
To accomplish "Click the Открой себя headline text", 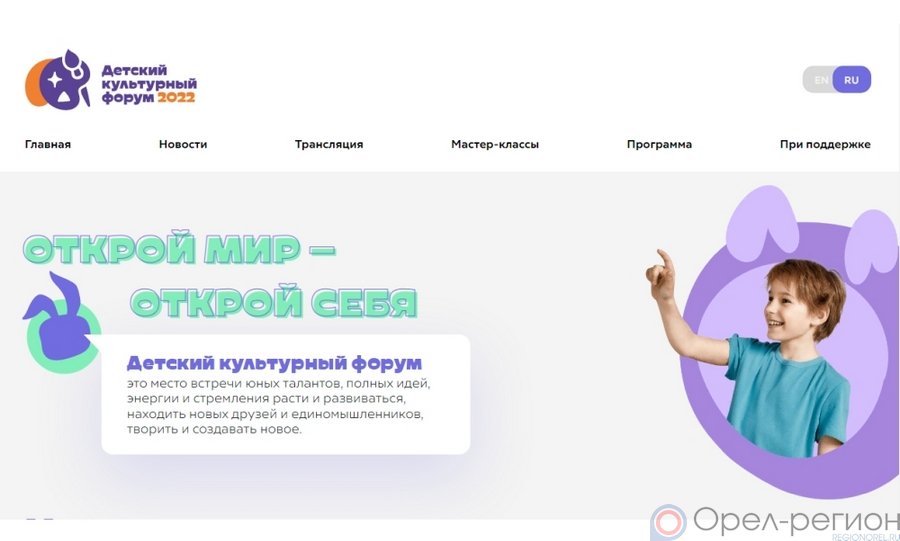I will [274, 302].
